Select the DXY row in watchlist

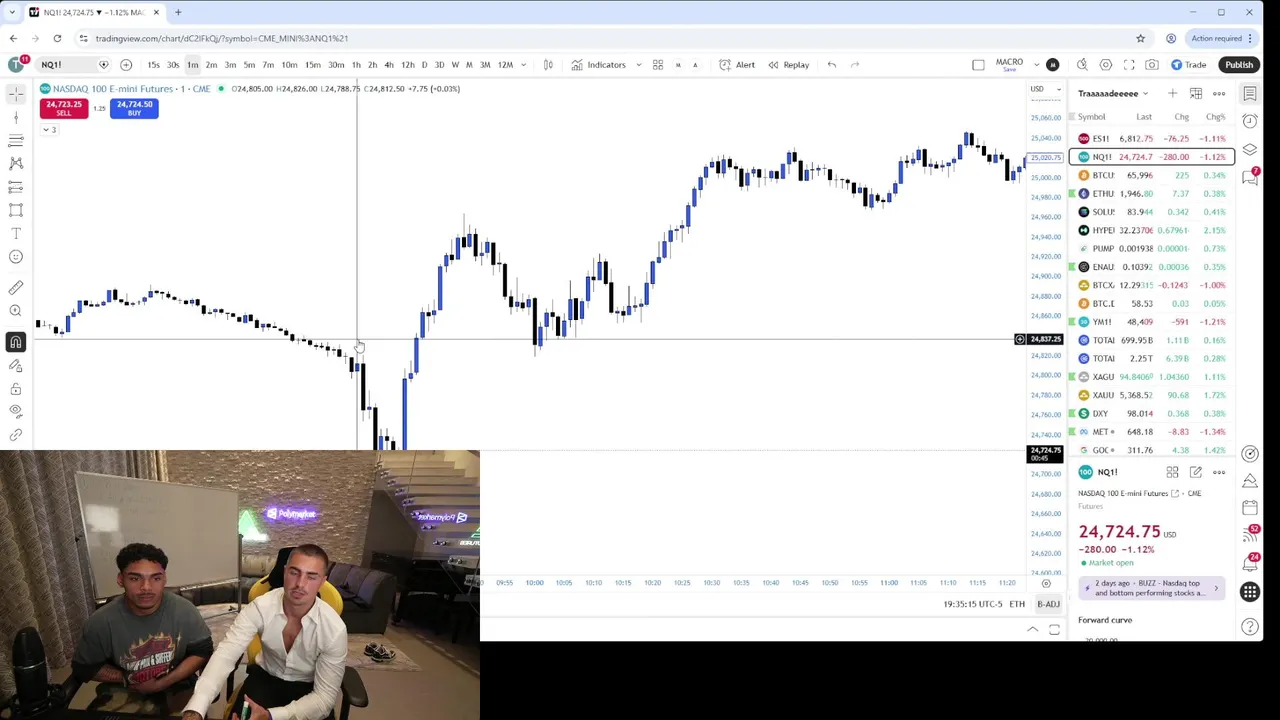click(x=1152, y=414)
